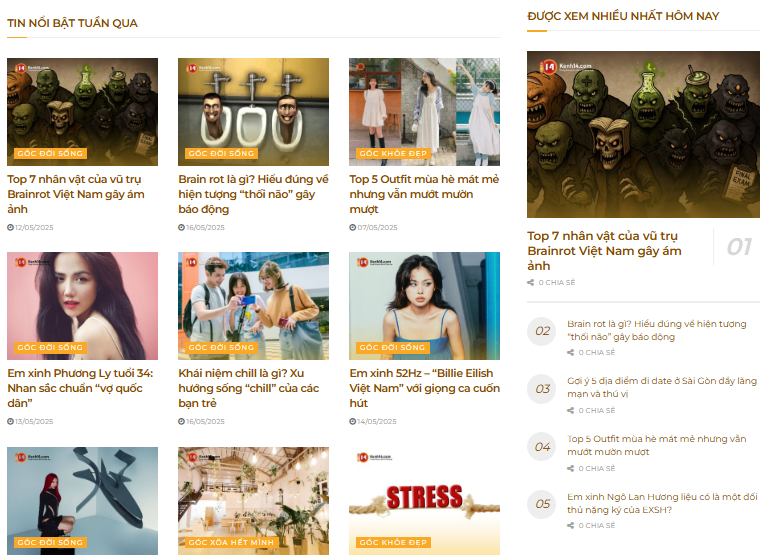This screenshot has height=557, width=773.
Task: Open 'Gợi ý 5 địa điểm date' sidebar link
Action: (x=662, y=387)
